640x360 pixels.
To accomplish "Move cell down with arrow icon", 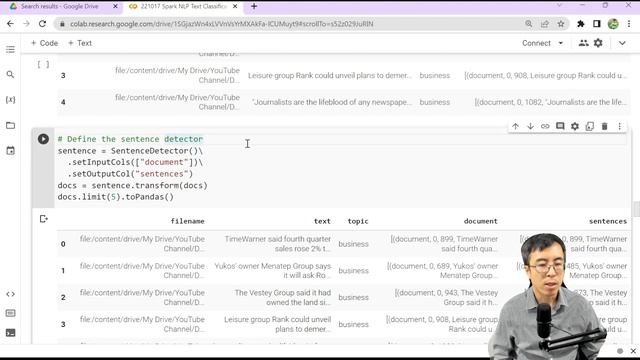I will pos(530,127).
